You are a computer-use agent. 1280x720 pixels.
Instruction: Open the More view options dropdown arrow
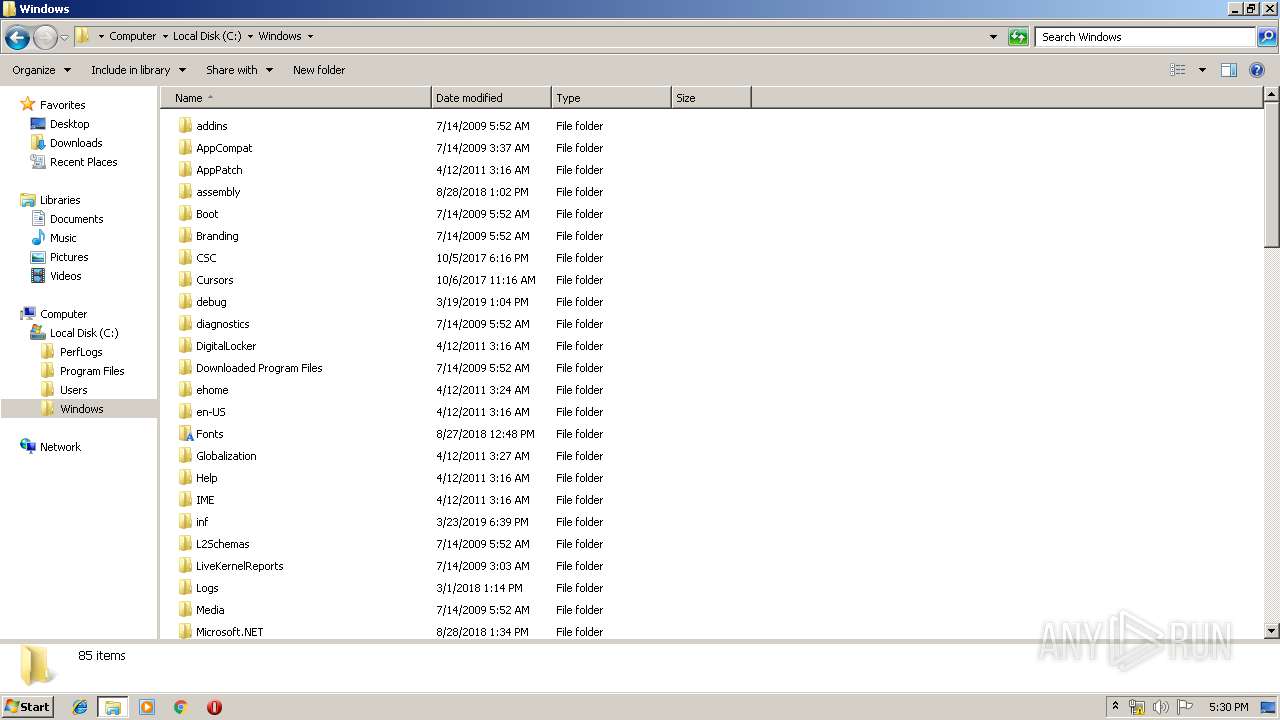(1202, 70)
